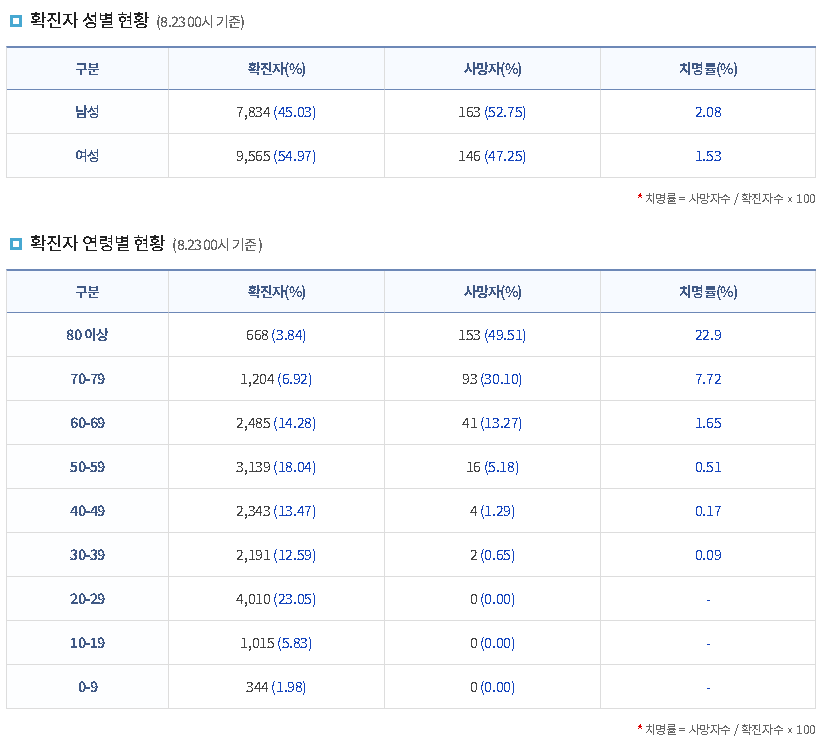
Task: Click 치명률(%) header in the gender table
Action: 707,69
